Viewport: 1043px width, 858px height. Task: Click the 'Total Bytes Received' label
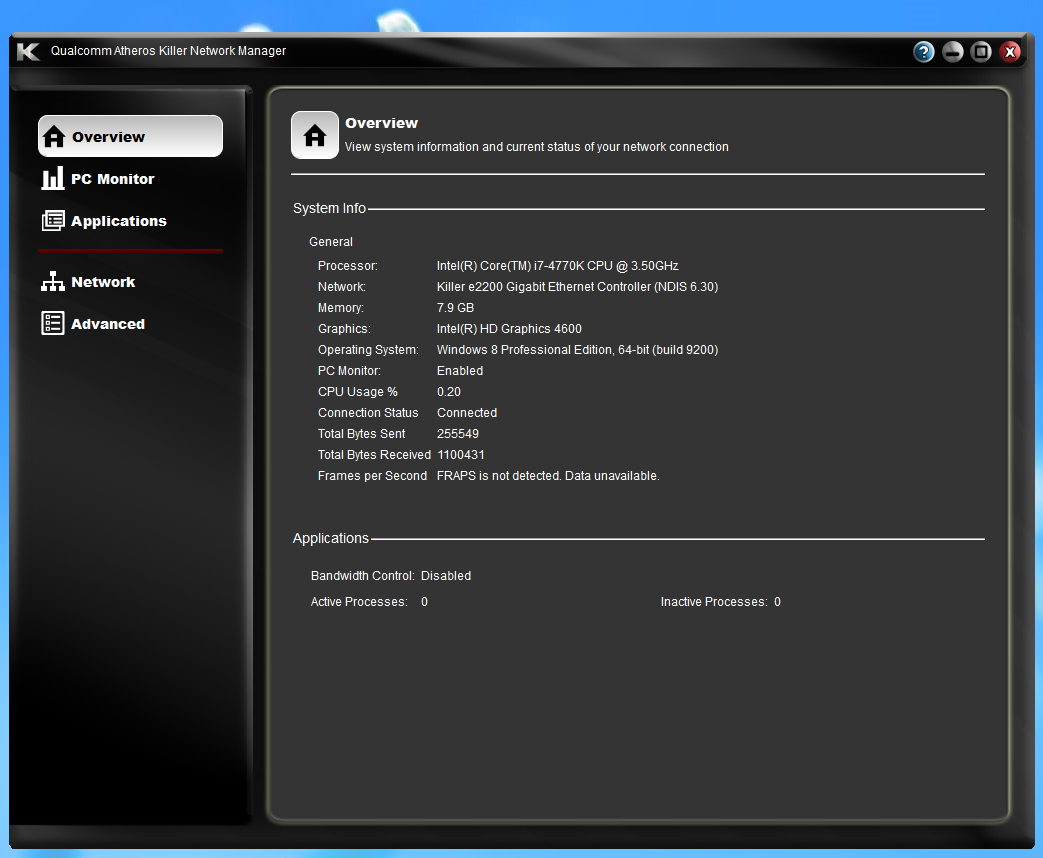coord(374,455)
